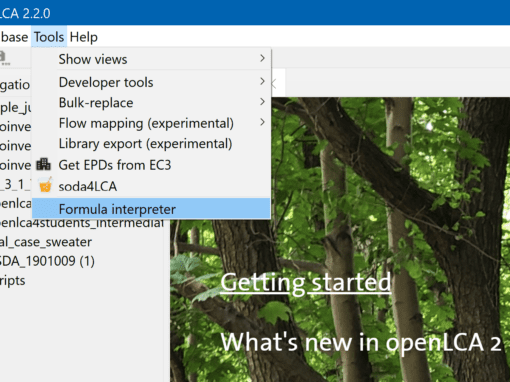Expand the Show views submenu arrow
Image resolution: width=510 pixels, height=382 pixels.
tap(262, 59)
